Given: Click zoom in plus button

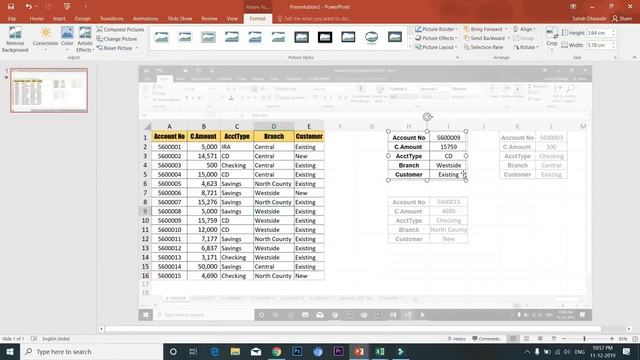Looking at the screenshot, I should coord(611,339).
